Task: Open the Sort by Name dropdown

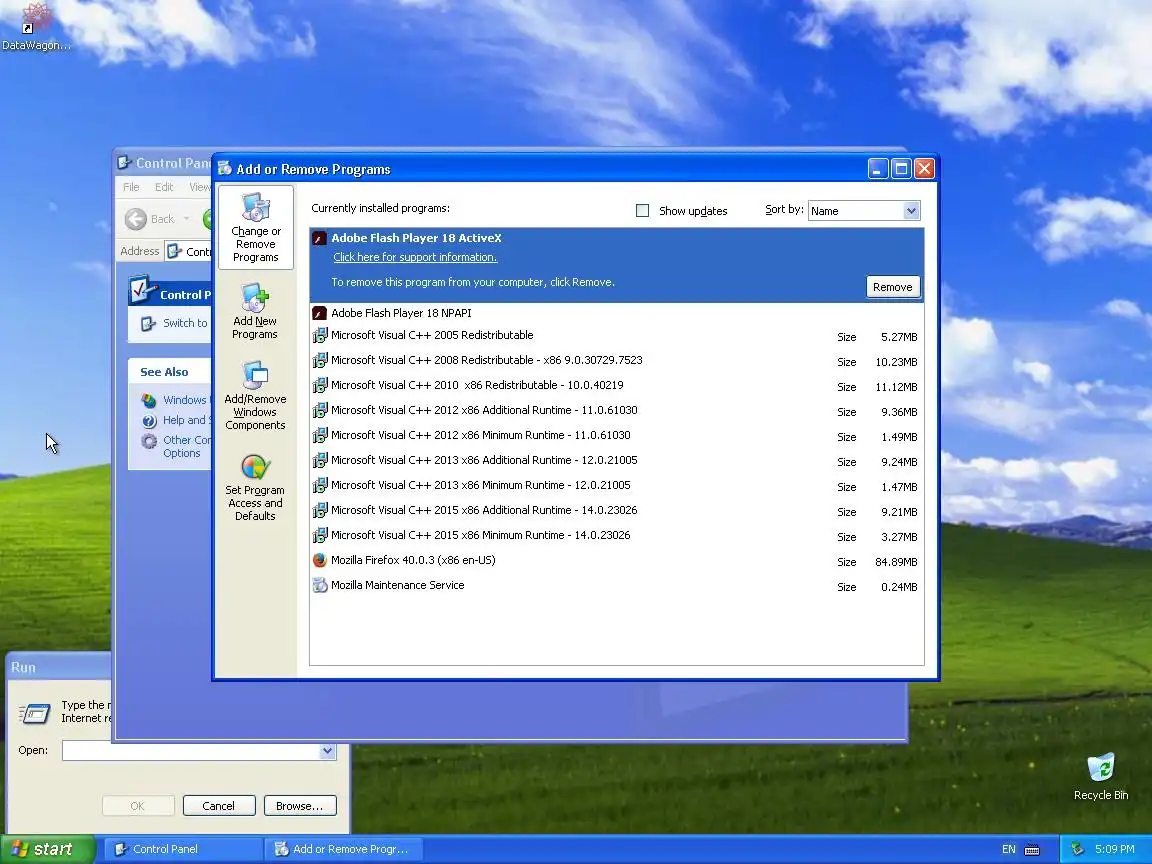Action: click(911, 211)
